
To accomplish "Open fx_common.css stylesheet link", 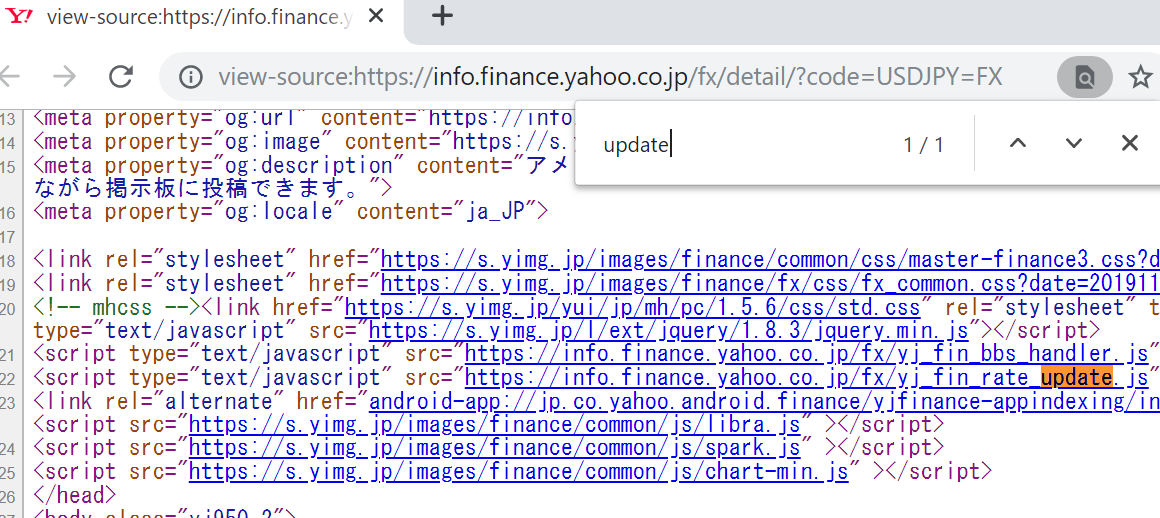I will pos(770,283).
